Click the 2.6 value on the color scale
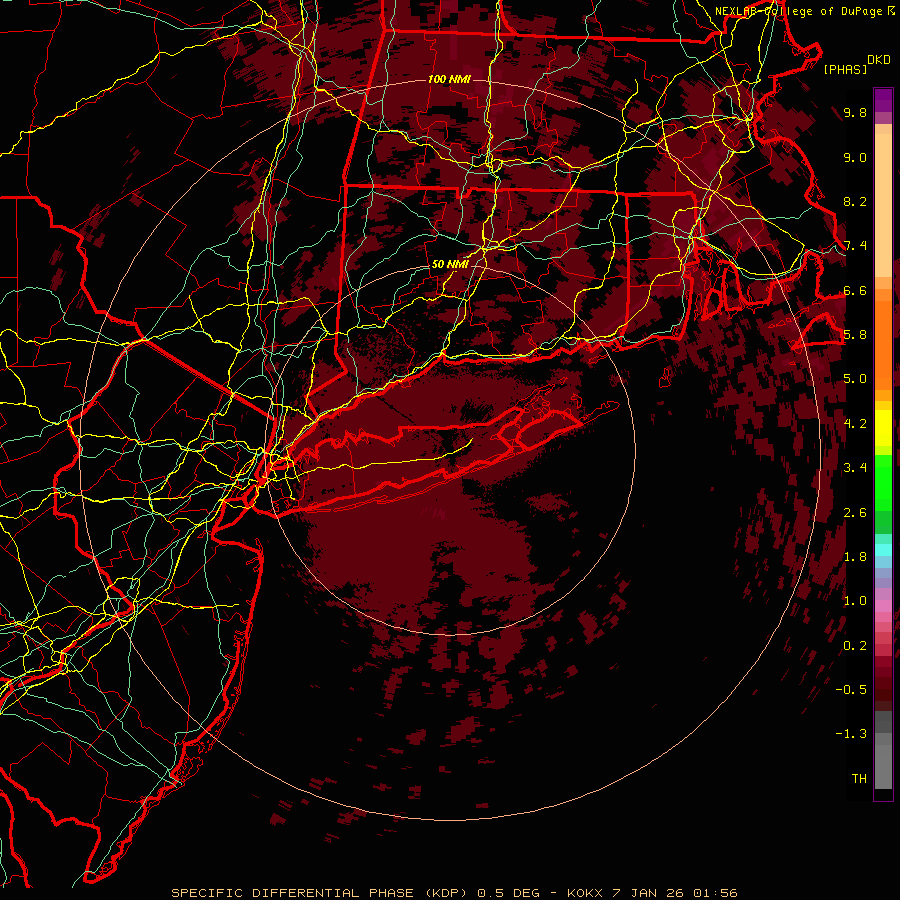This screenshot has width=900, height=900. click(x=855, y=513)
